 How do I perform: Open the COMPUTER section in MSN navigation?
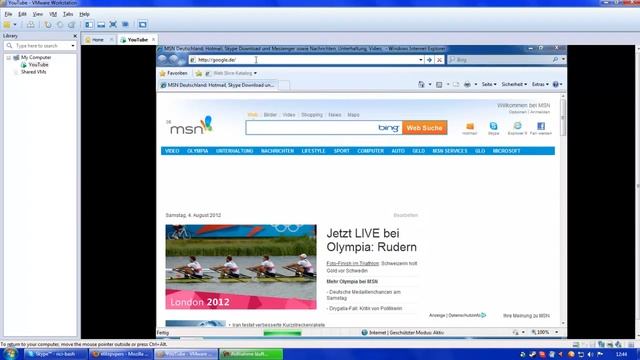(x=371, y=151)
